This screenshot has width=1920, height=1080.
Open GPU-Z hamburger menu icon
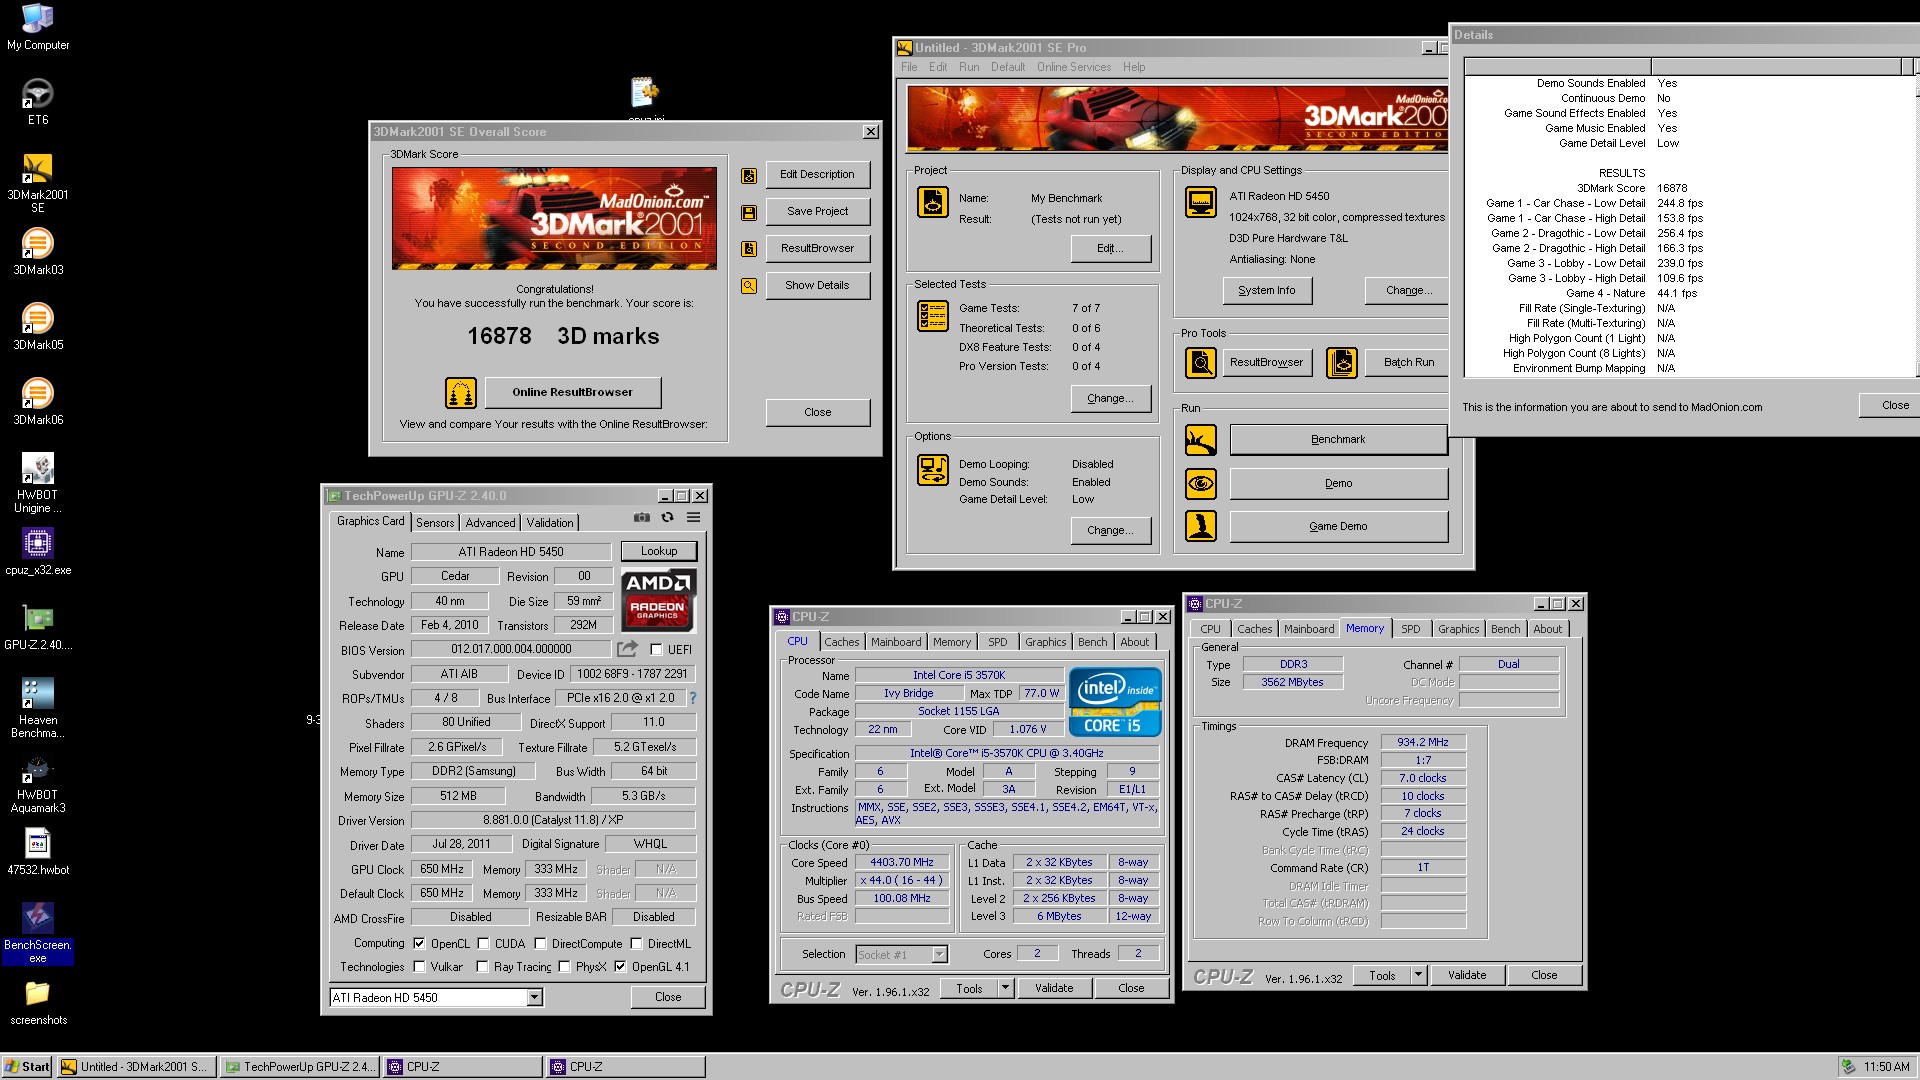click(693, 517)
